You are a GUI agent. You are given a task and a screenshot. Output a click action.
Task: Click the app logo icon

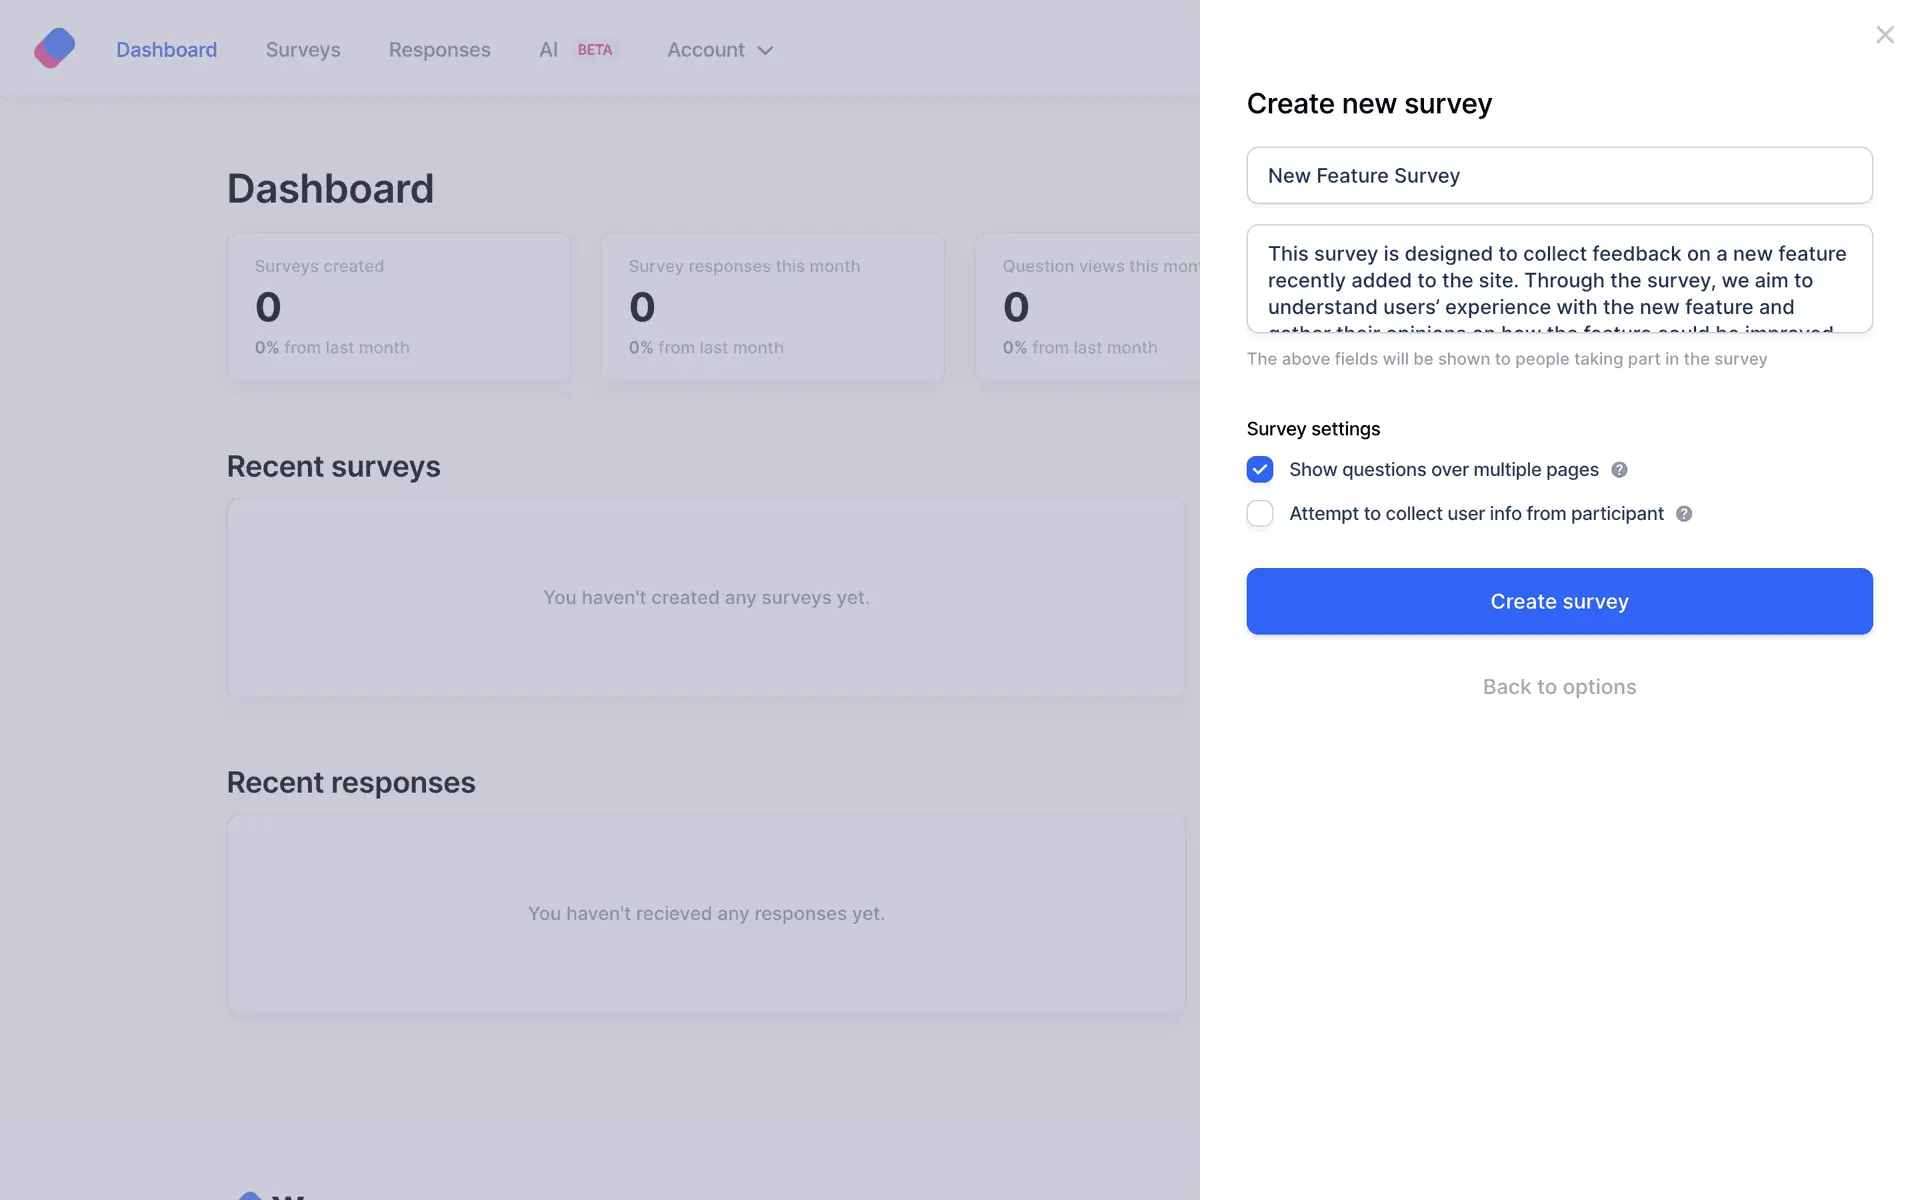click(x=54, y=48)
